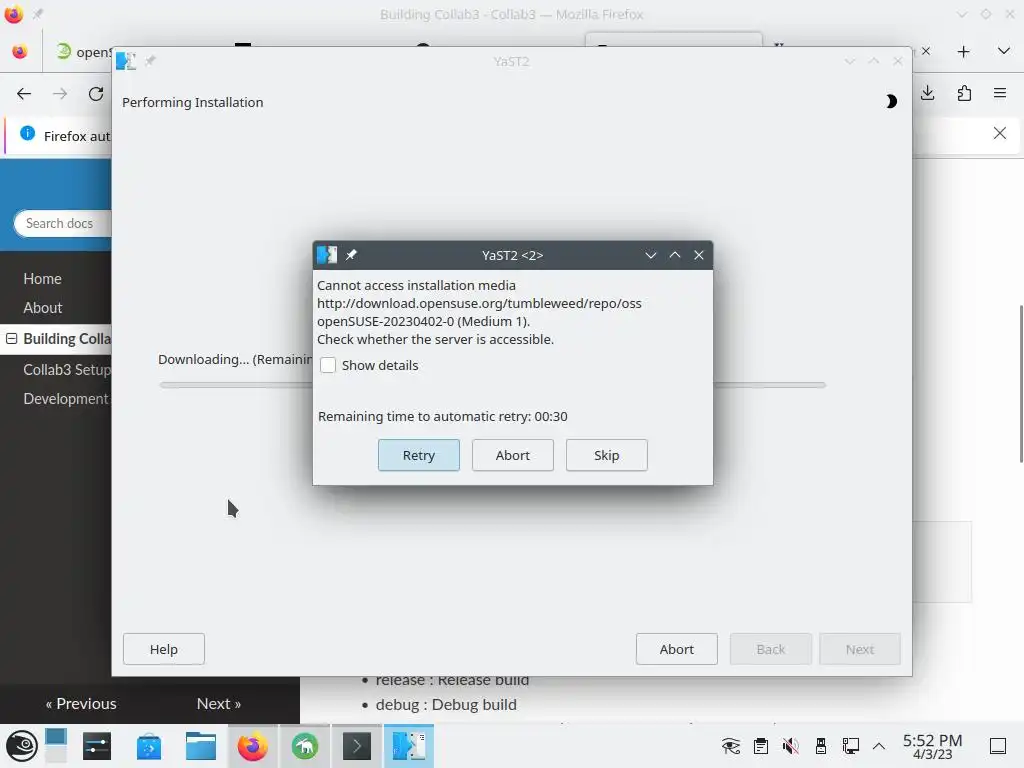This screenshot has height=768, width=1024.
Task: Click Abort in the YaST2 error dialog
Action: 513,455
